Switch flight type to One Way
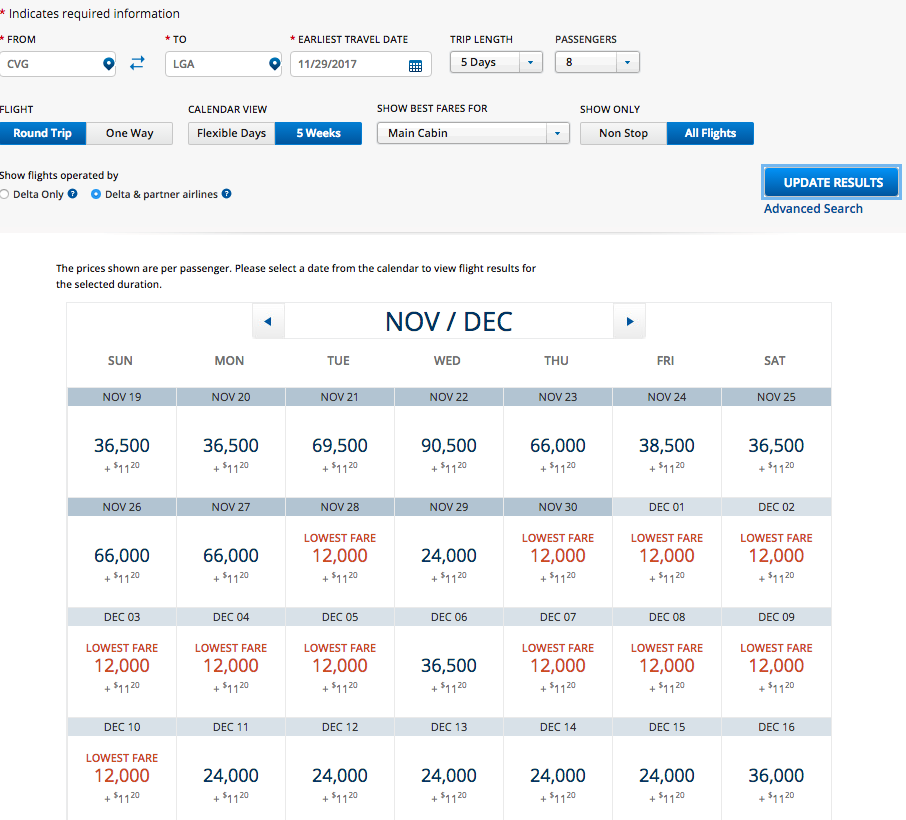The height and width of the screenshot is (820, 906). [130, 133]
